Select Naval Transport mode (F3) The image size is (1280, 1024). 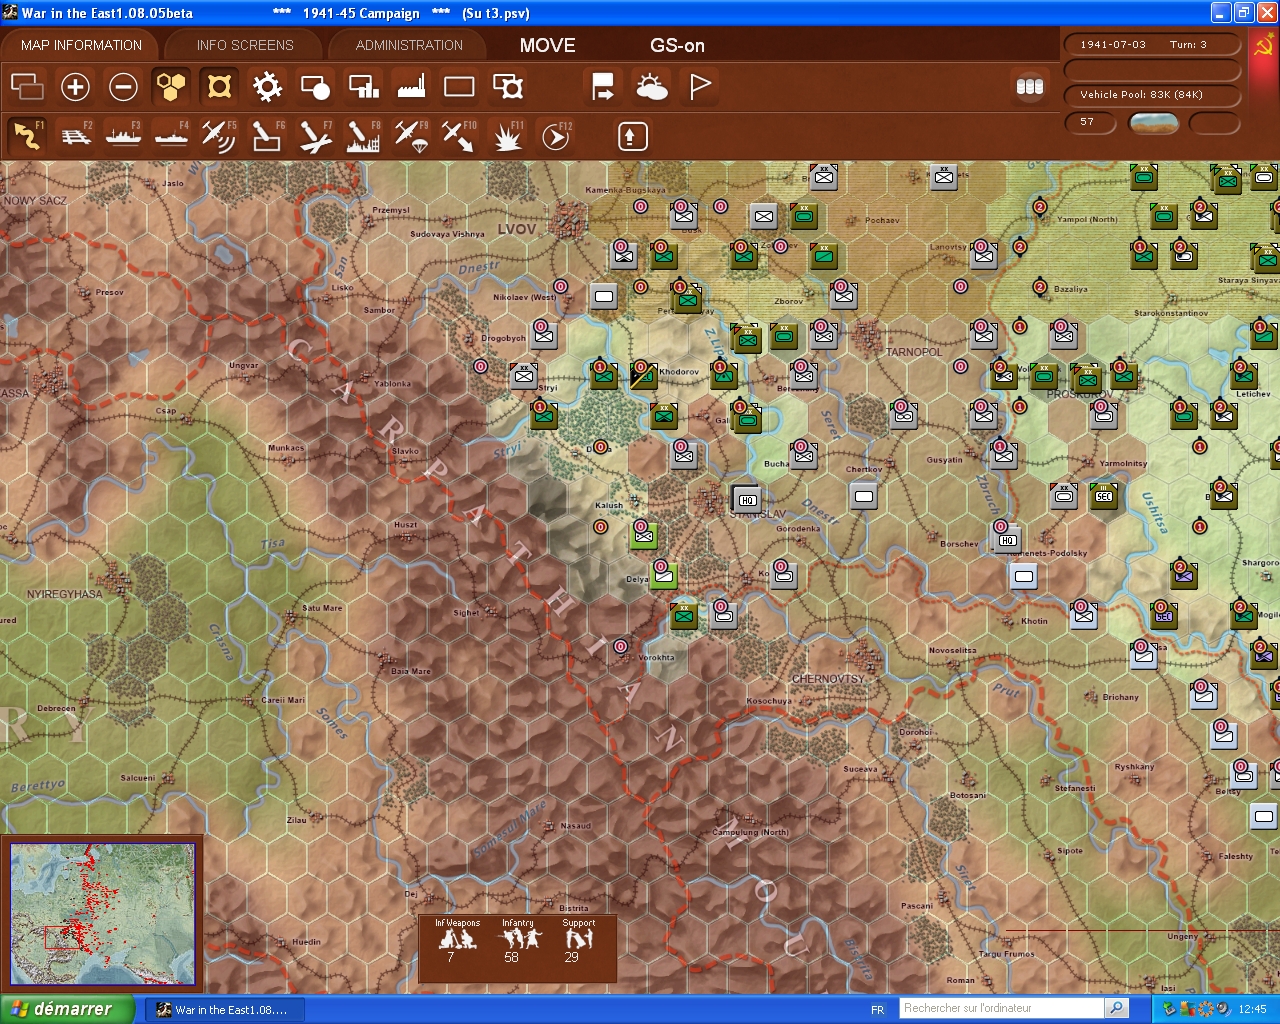[123, 135]
